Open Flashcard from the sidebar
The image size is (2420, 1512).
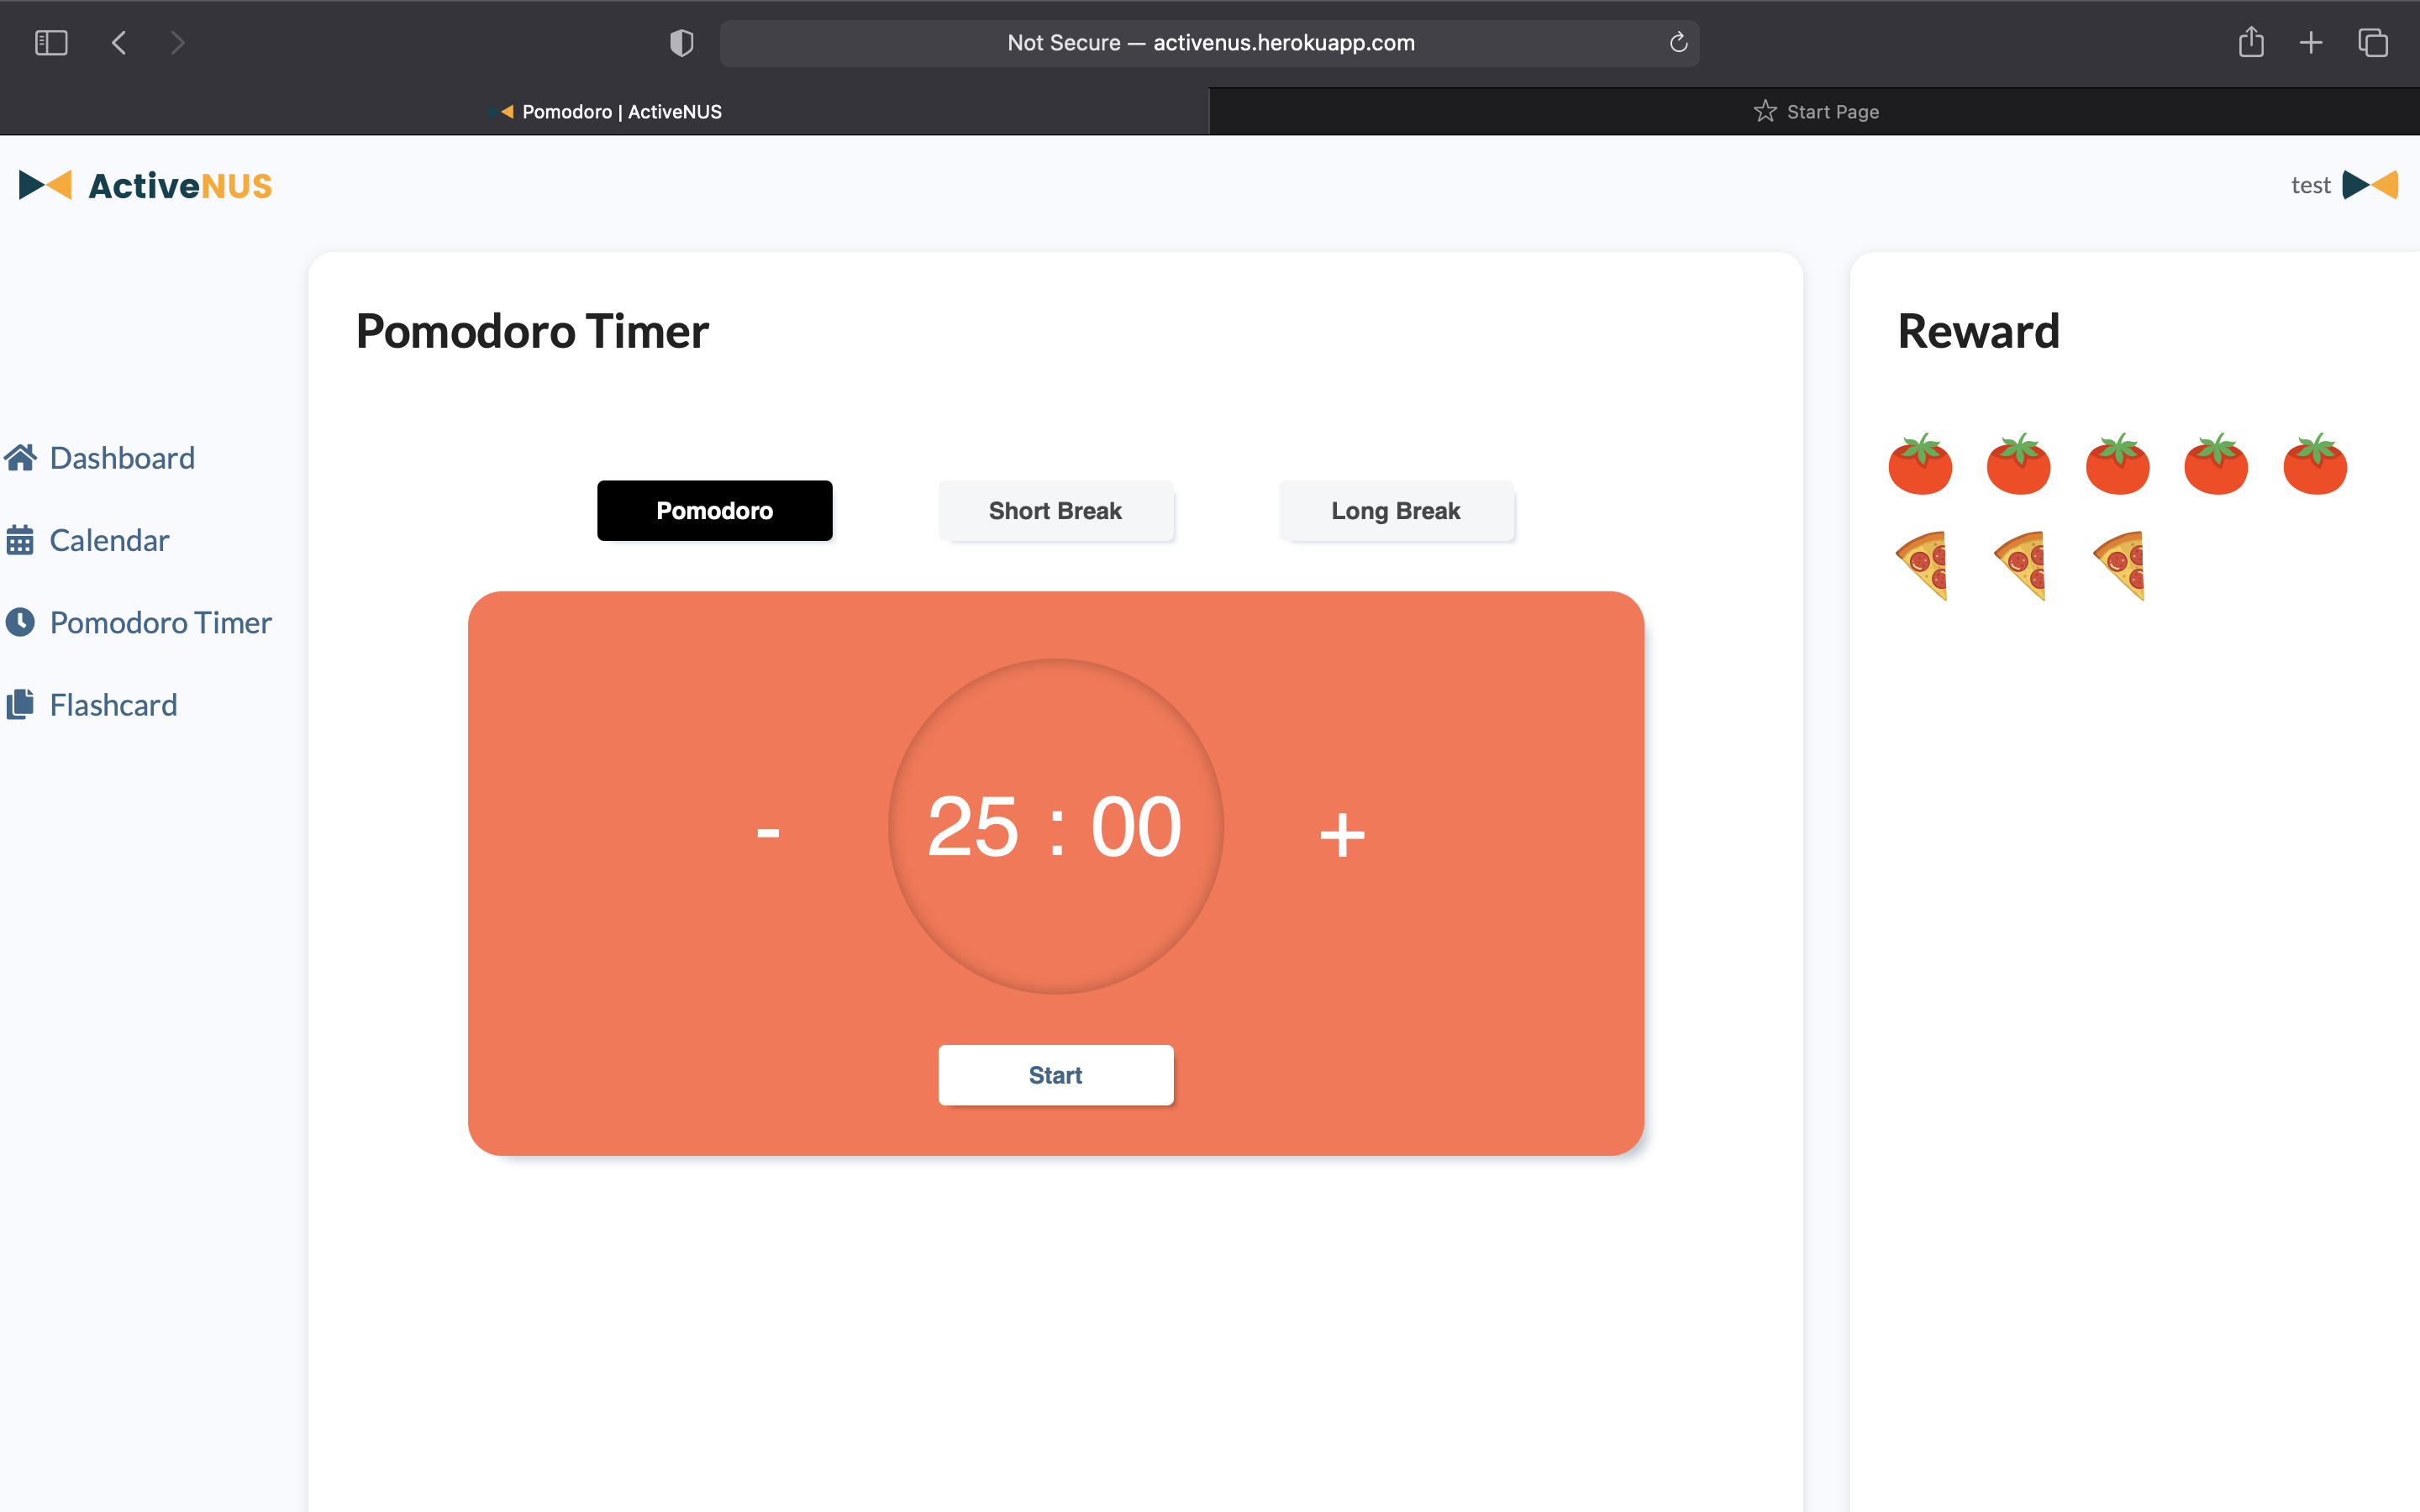(x=113, y=705)
